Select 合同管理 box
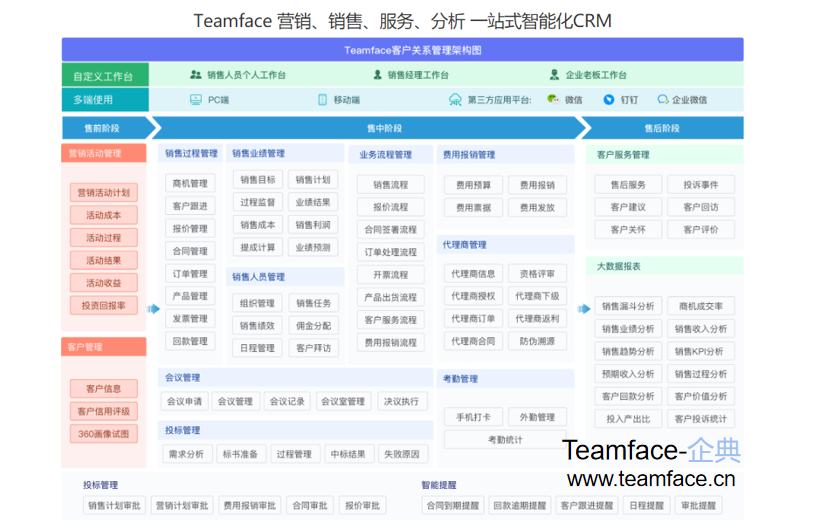816x529 pixels. pos(190,251)
